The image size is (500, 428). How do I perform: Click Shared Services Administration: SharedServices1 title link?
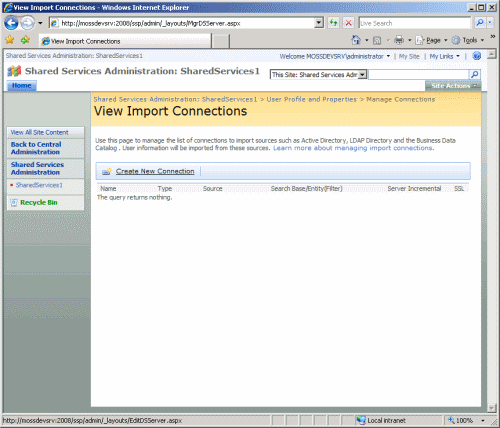tap(142, 71)
